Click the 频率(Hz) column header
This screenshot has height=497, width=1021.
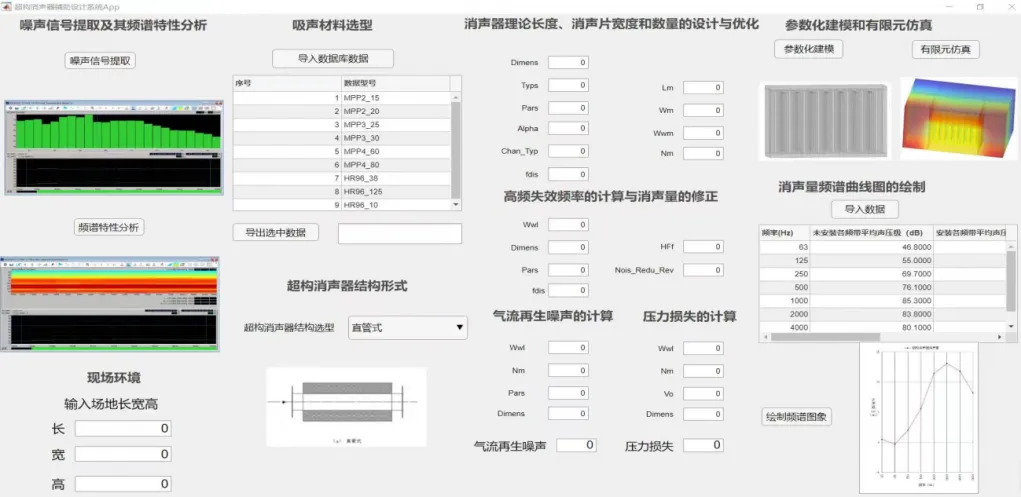pyautogui.click(x=784, y=233)
